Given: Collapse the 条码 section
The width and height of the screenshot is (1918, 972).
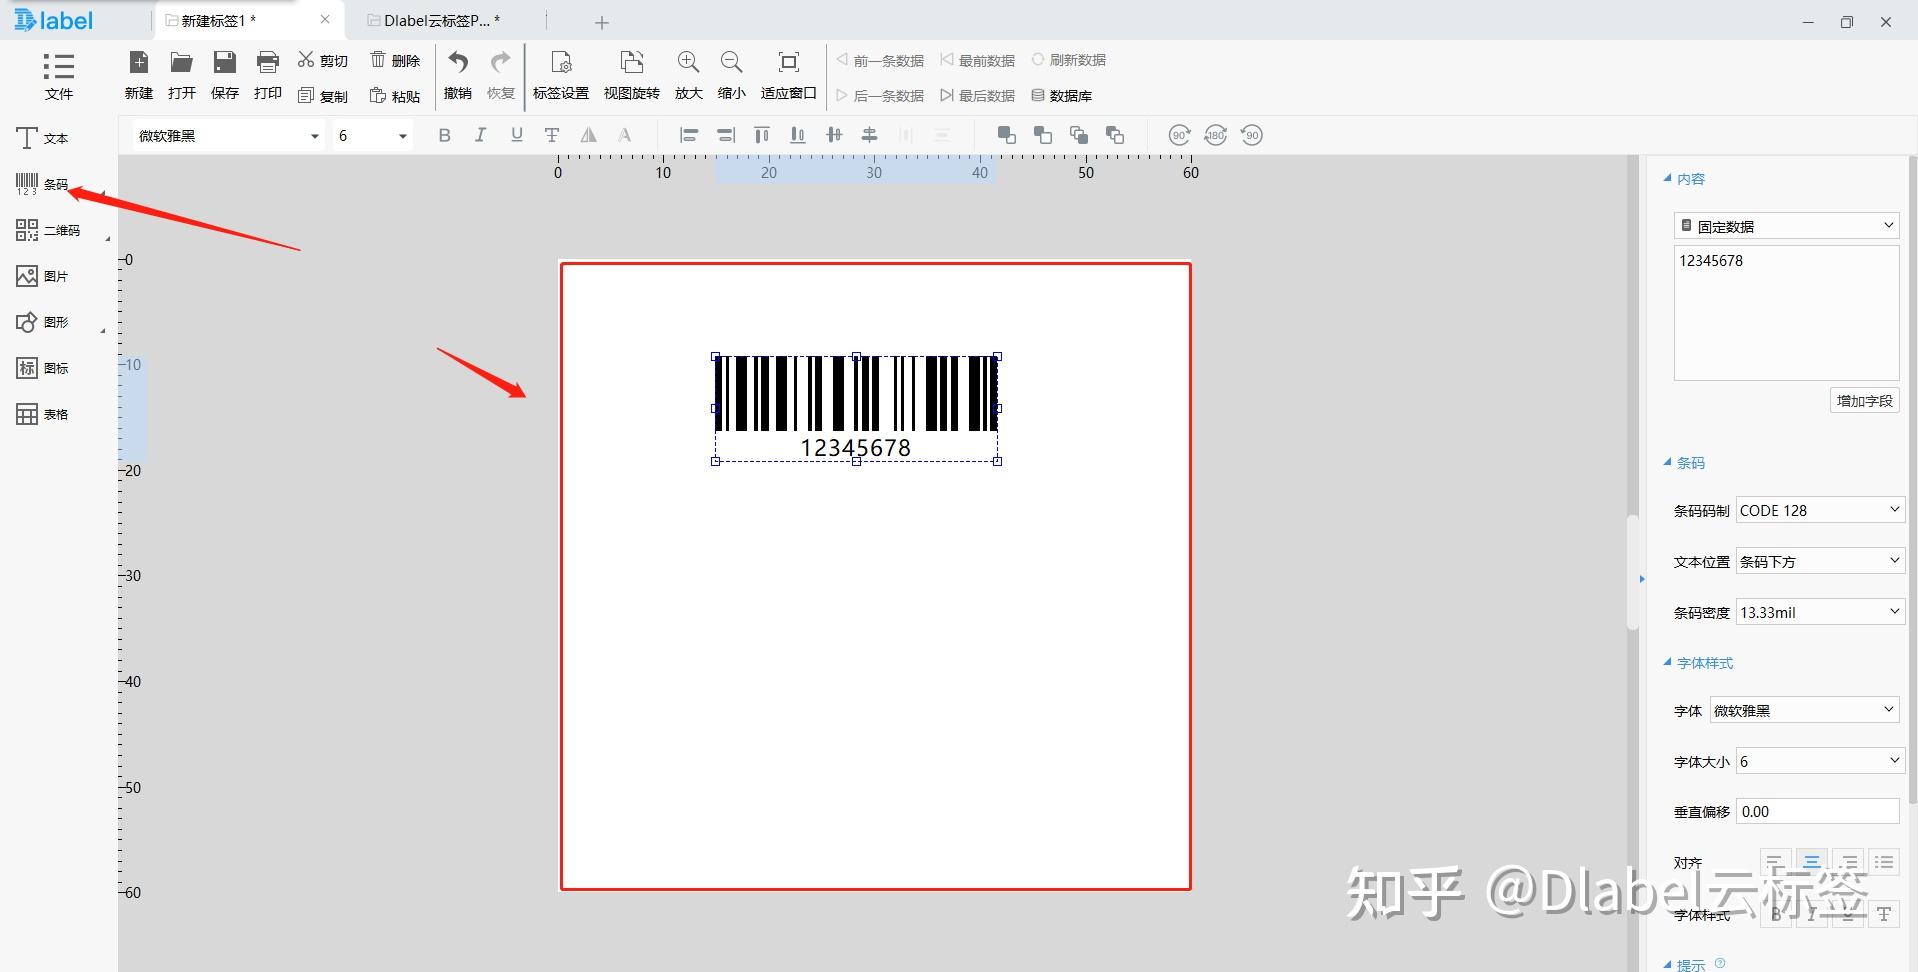Looking at the screenshot, I should [x=1667, y=462].
